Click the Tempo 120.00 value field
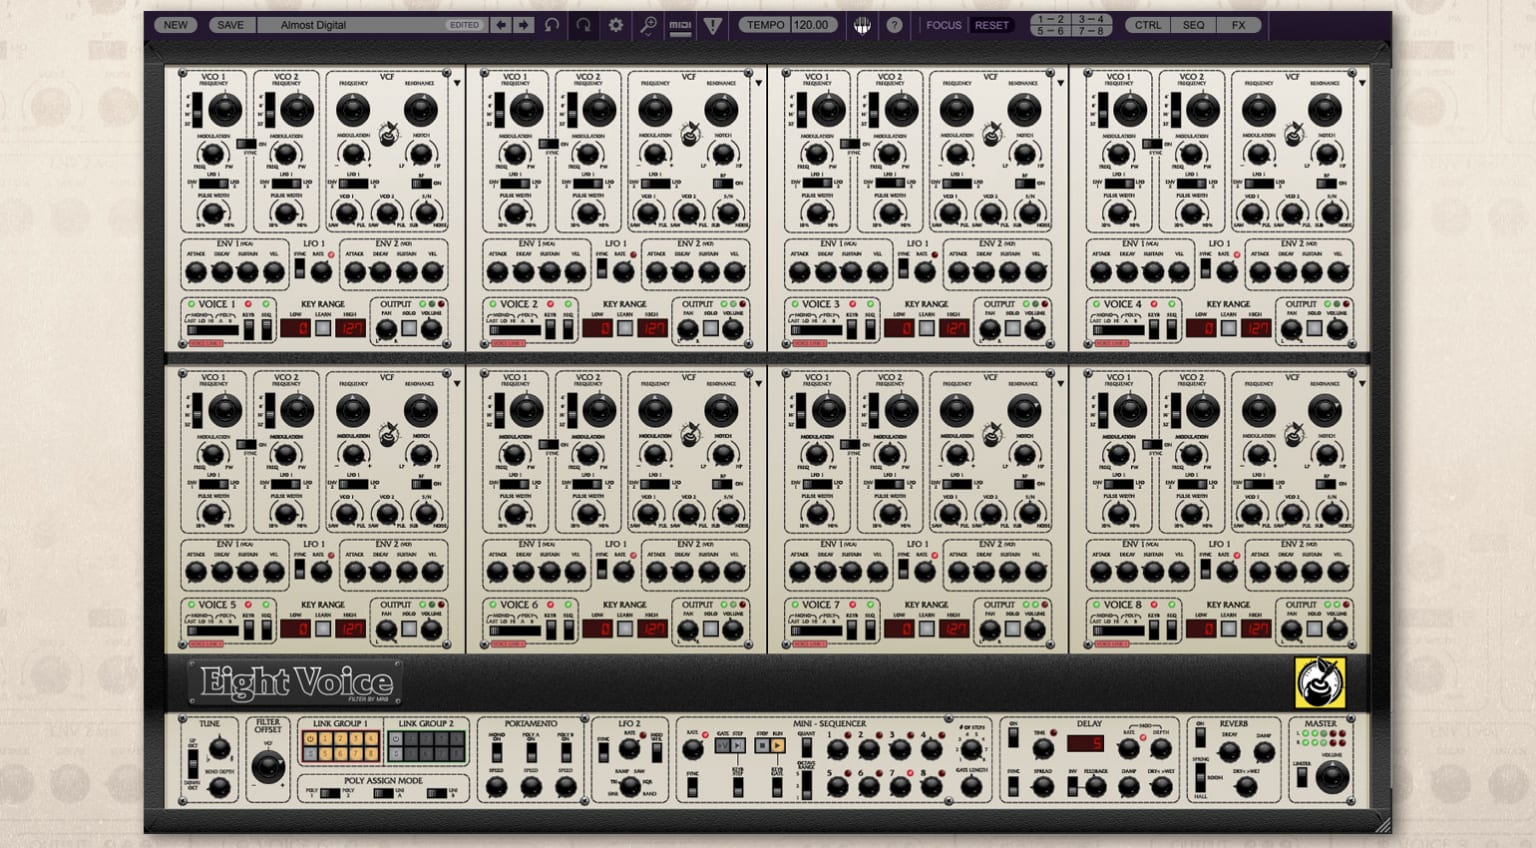 coord(812,25)
